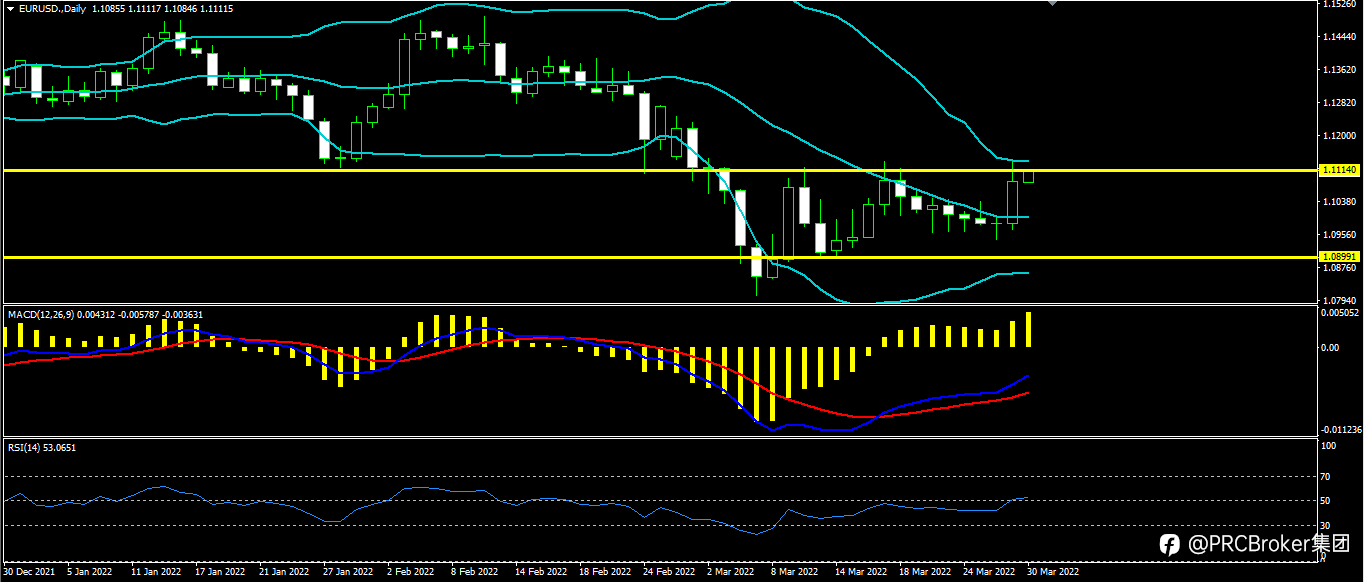Click the 1.11140 horizontal line price tag
Image resolution: width=1365 pixels, height=582 pixels.
tap(1339, 170)
